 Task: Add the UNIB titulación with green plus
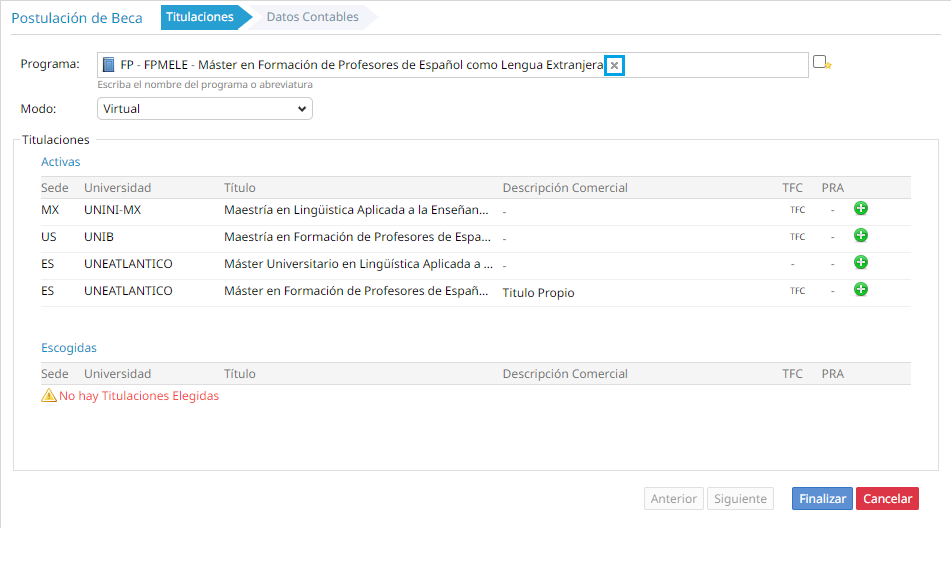[x=860, y=236]
